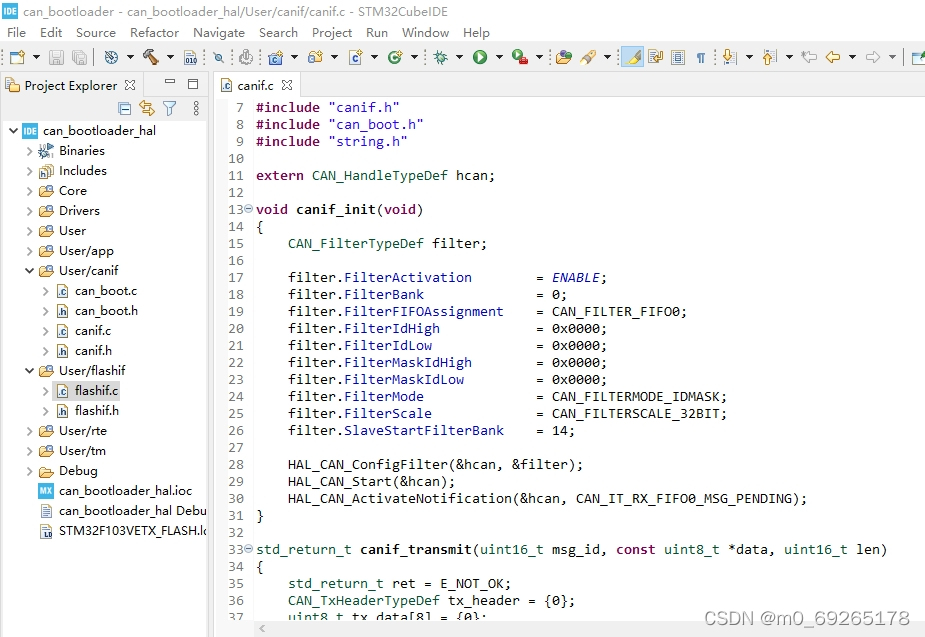Toggle Link with Editor in Project Explorer
The height and width of the screenshot is (637, 925).
pyautogui.click(x=147, y=108)
